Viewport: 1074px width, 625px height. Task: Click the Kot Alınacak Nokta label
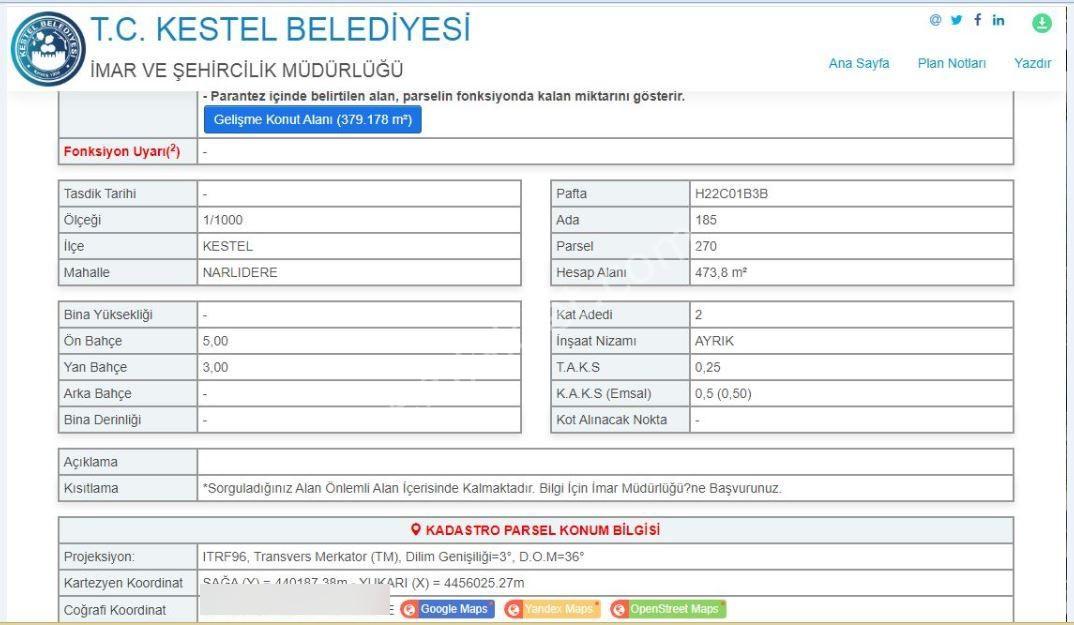pyautogui.click(x=611, y=419)
